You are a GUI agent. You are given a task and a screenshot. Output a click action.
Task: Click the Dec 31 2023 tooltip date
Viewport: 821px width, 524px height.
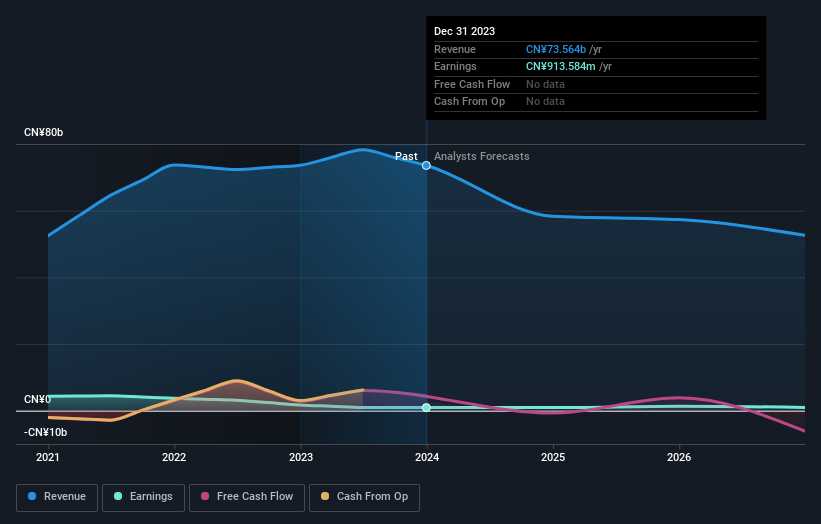464,31
